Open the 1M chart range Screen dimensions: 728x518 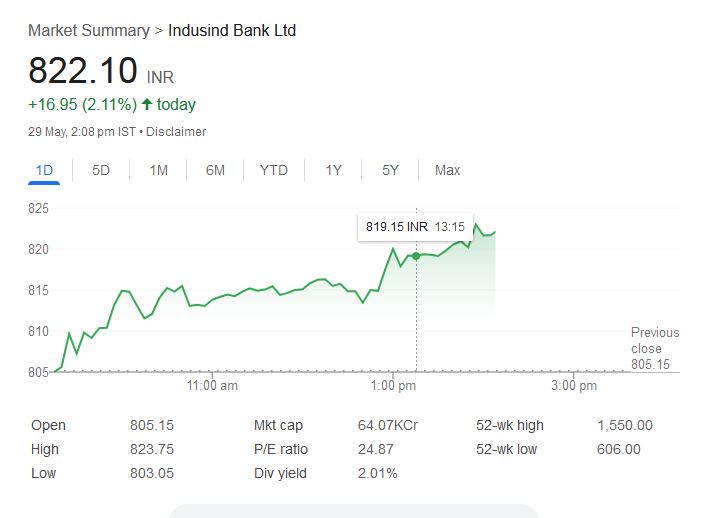point(158,170)
